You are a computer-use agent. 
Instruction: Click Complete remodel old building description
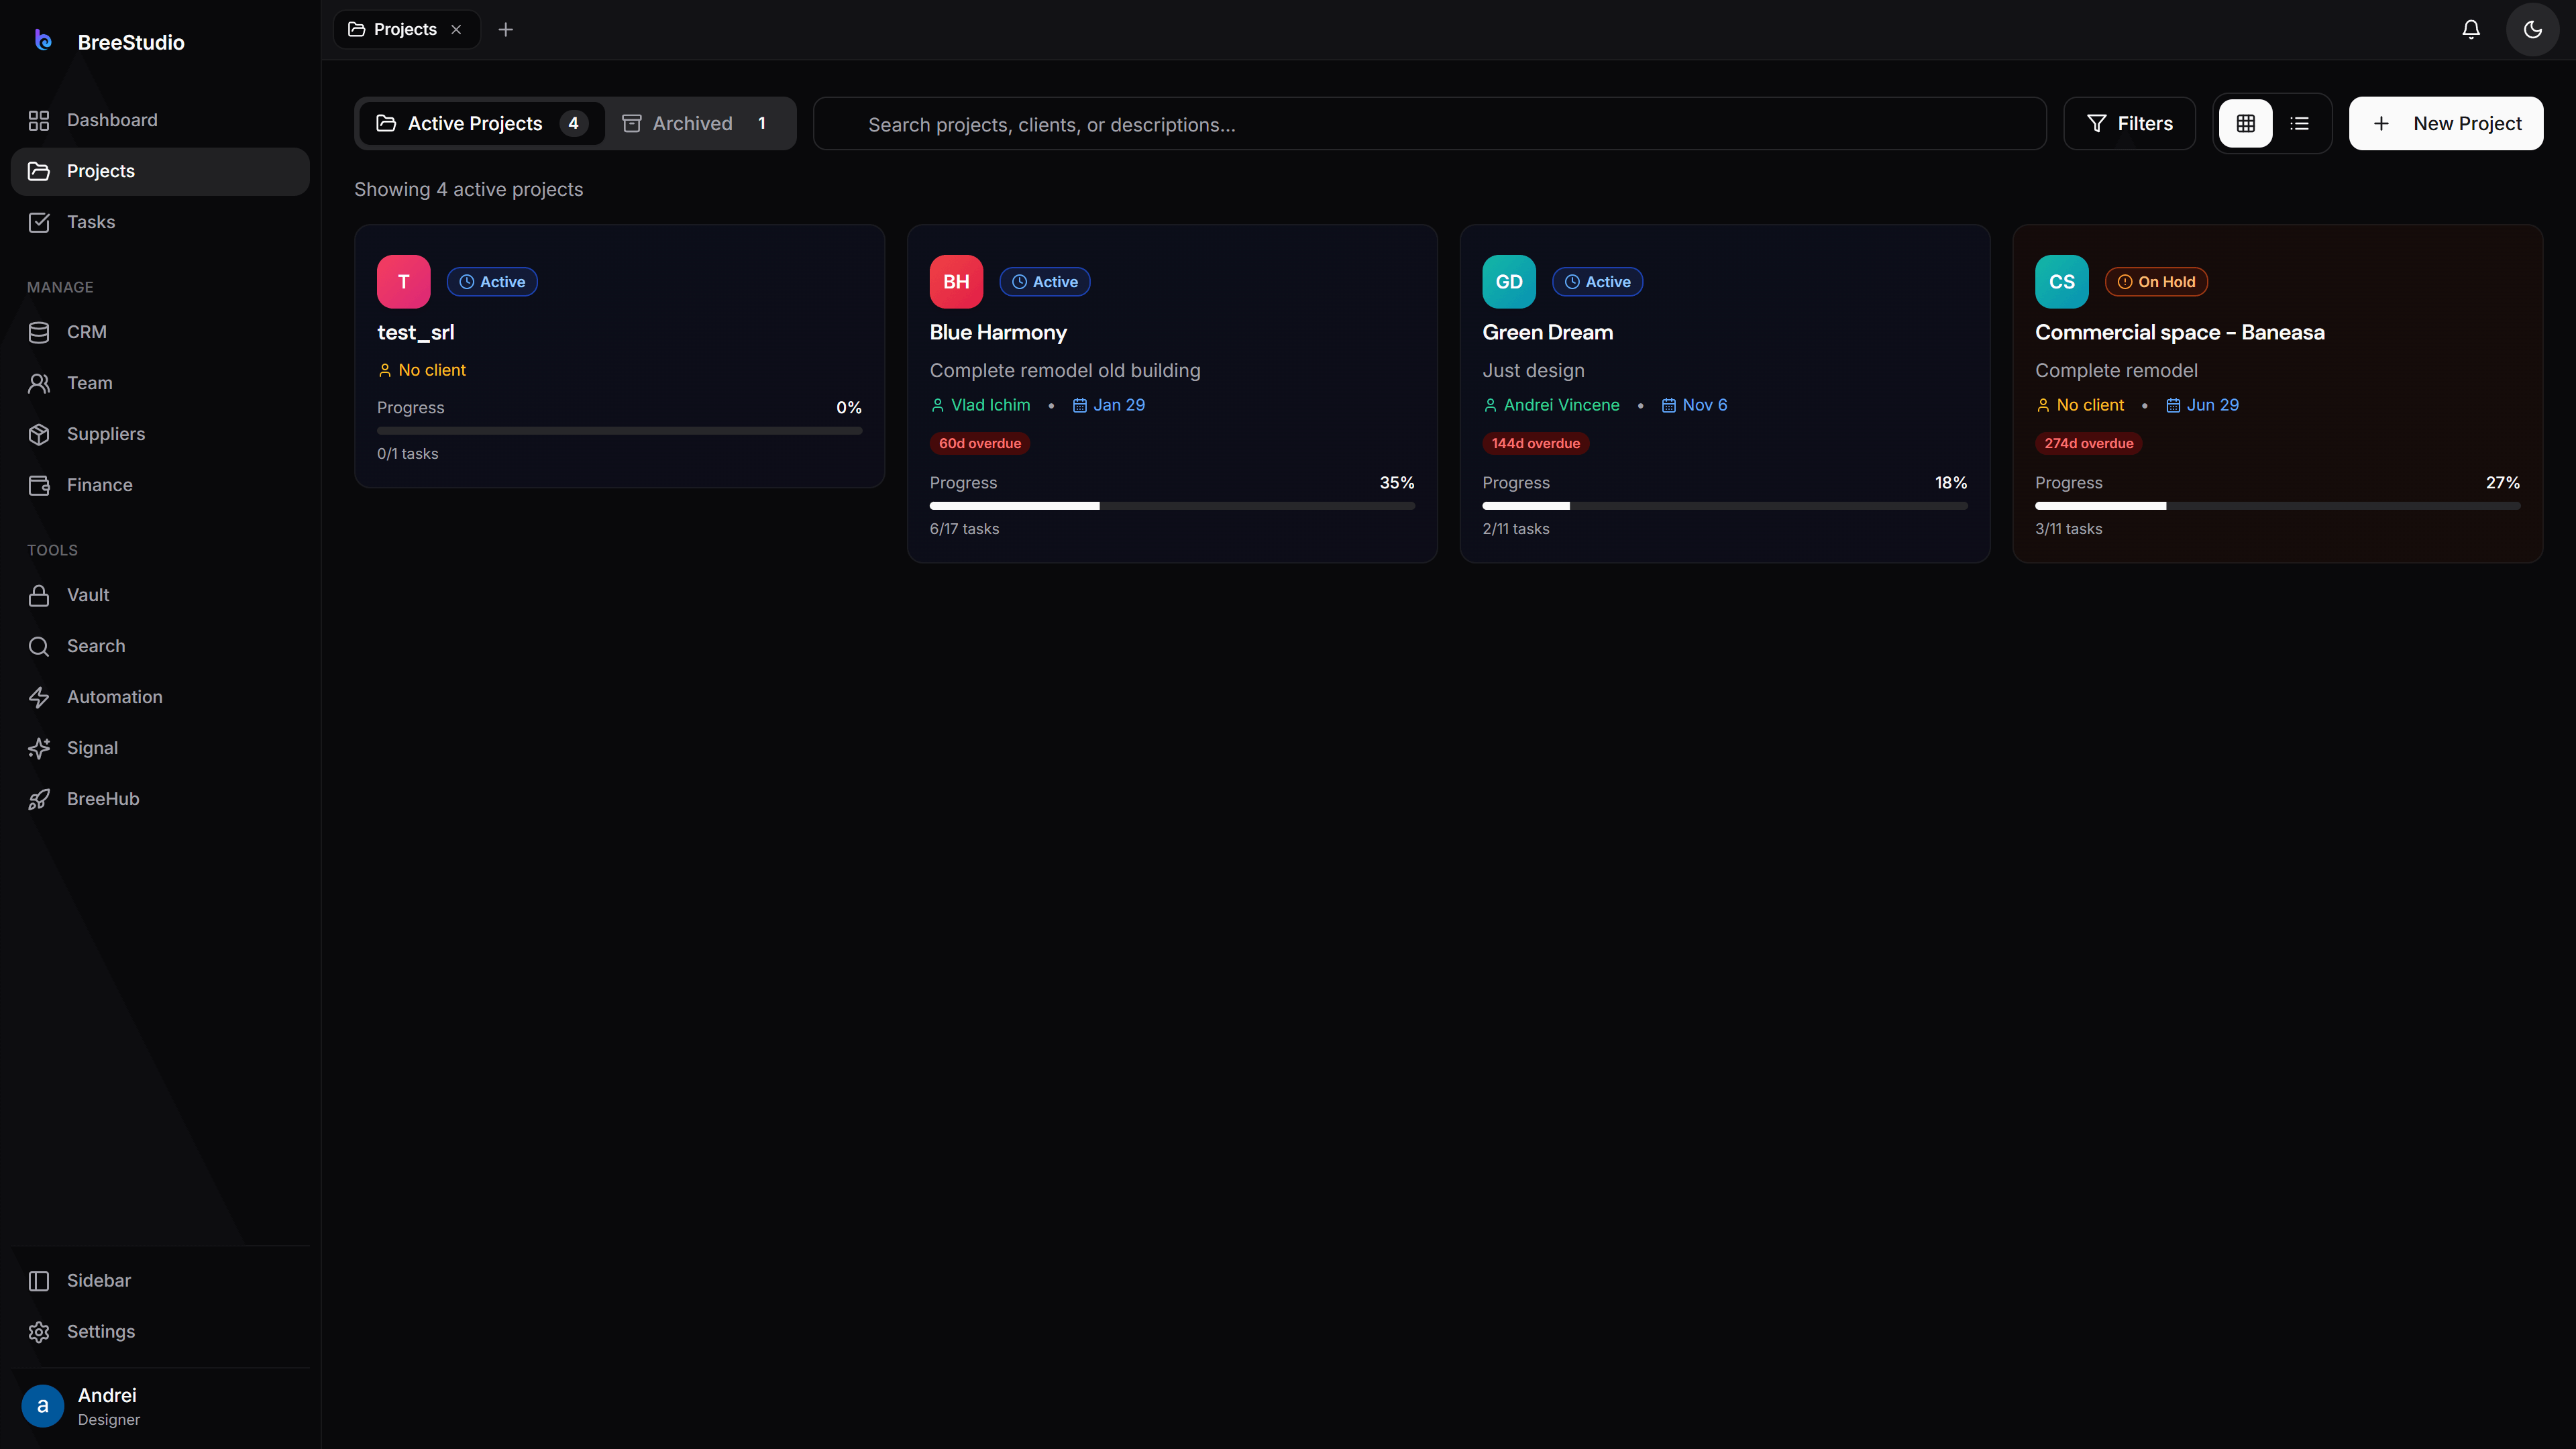click(1065, 370)
